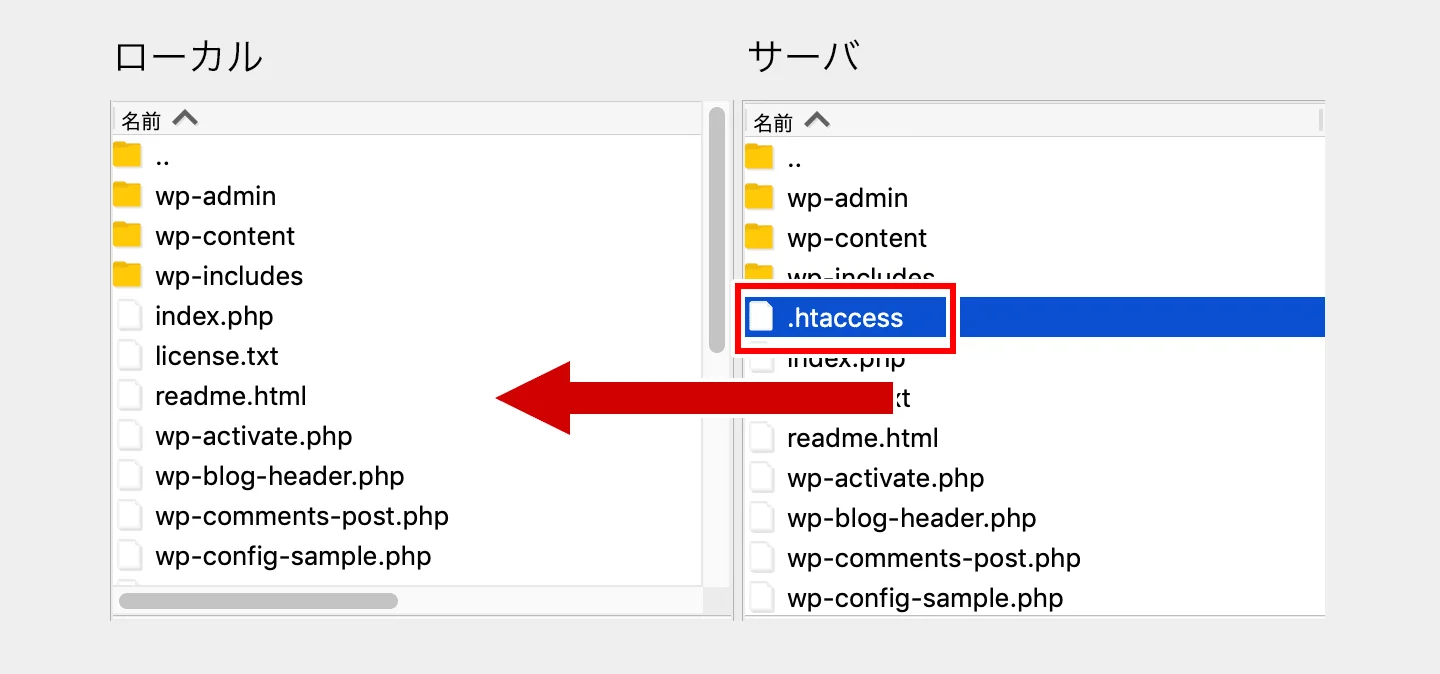Click the server wp-config-sample.php file icon

click(762, 598)
